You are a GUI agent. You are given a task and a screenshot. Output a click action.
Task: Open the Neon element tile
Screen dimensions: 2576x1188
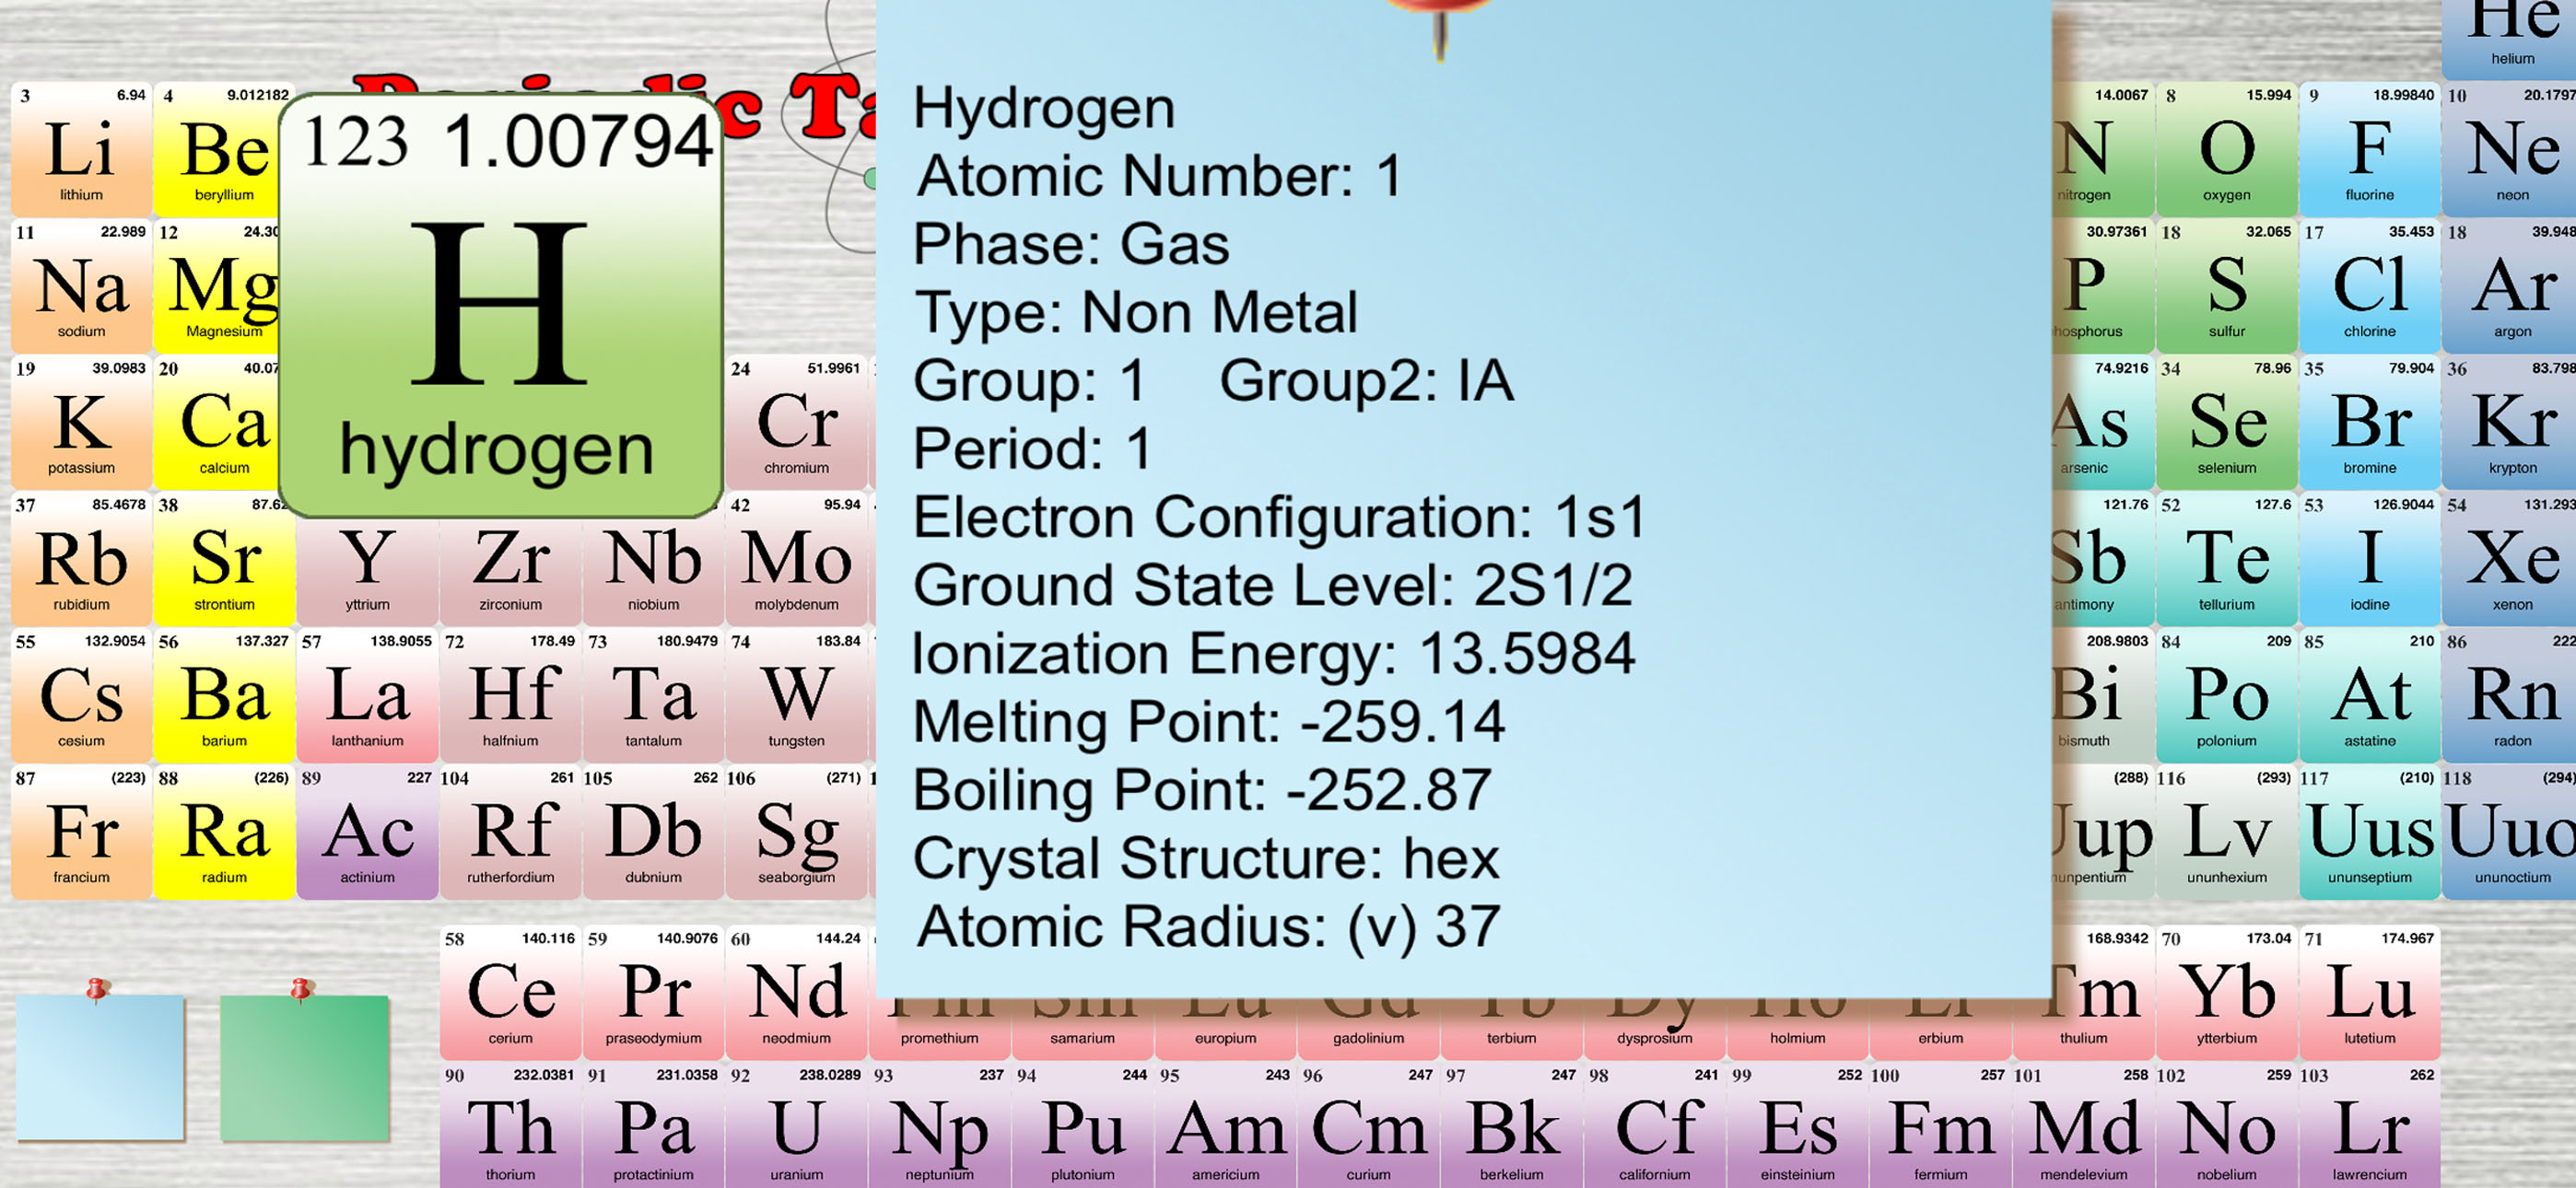coord(2509,149)
